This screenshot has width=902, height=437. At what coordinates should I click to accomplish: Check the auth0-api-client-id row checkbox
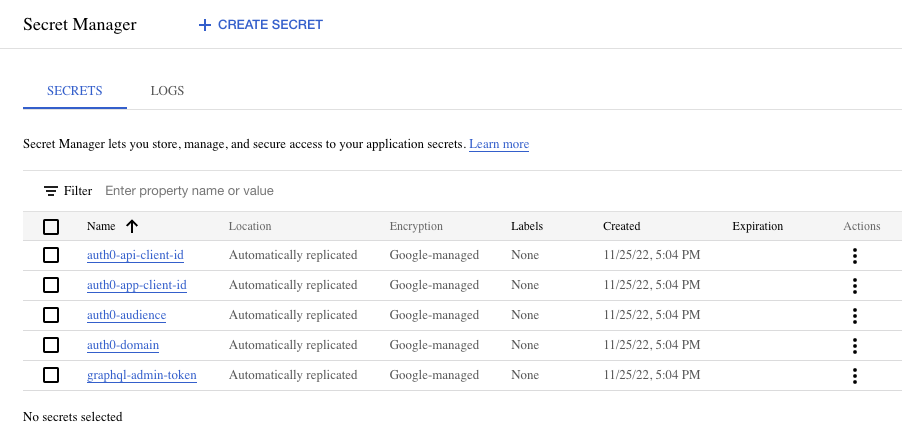[51, 255]
